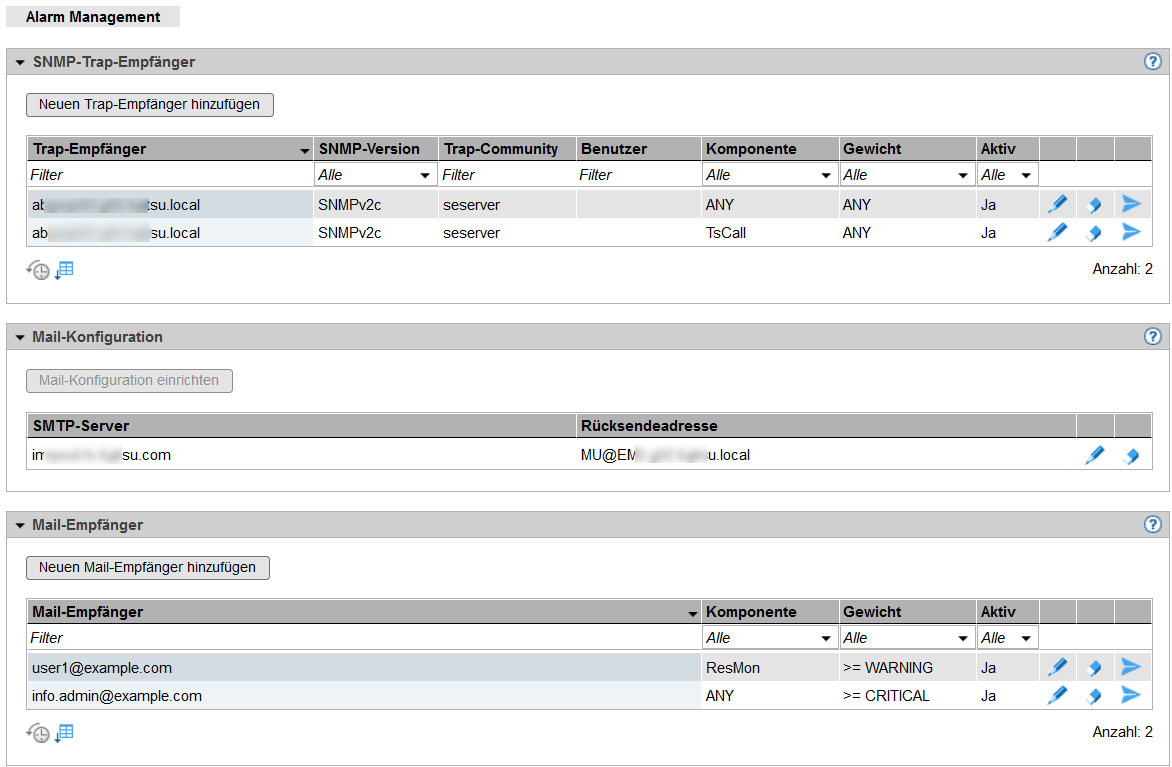Remove the mail configuration (eraser icon)

coord(1132,456)
